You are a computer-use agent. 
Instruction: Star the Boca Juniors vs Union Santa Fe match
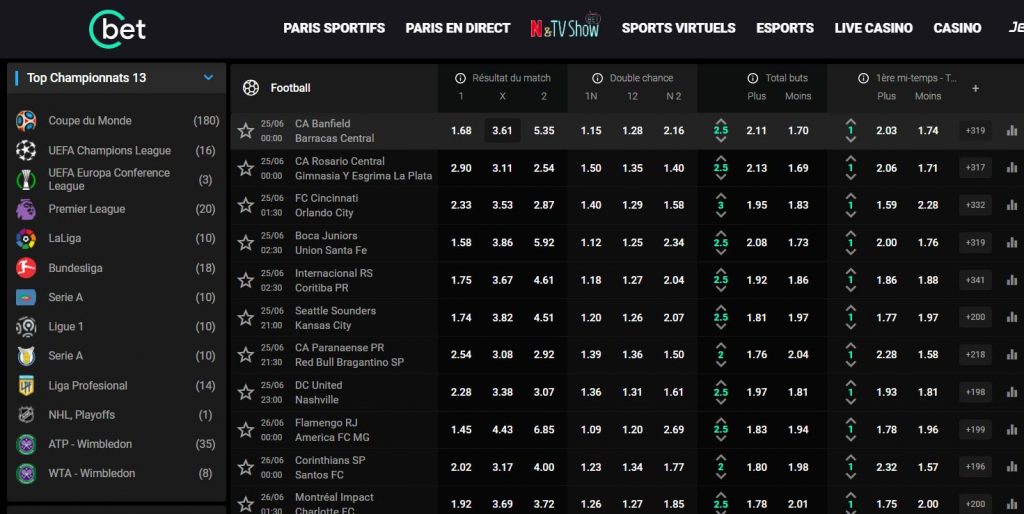pyautogui.click(x=246, y=242)
